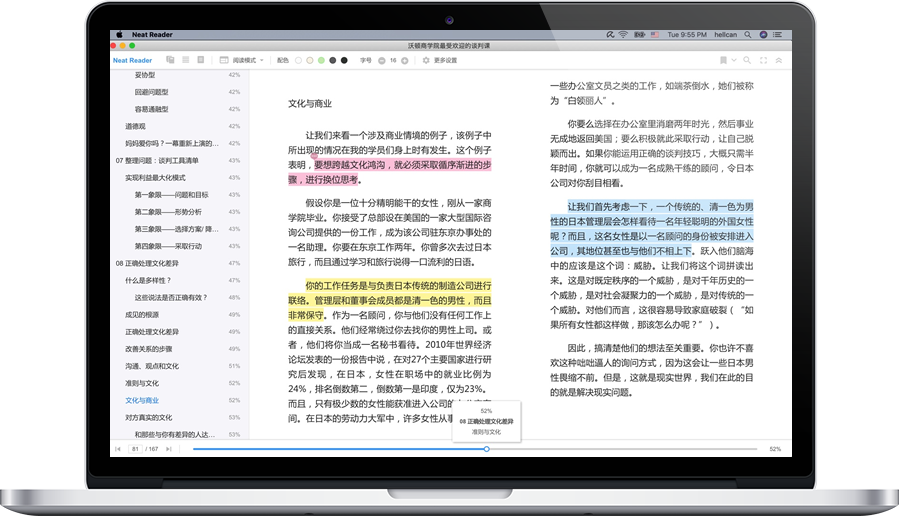Select the white color theme
Screen dimensions: 899x516
point(297,60)
